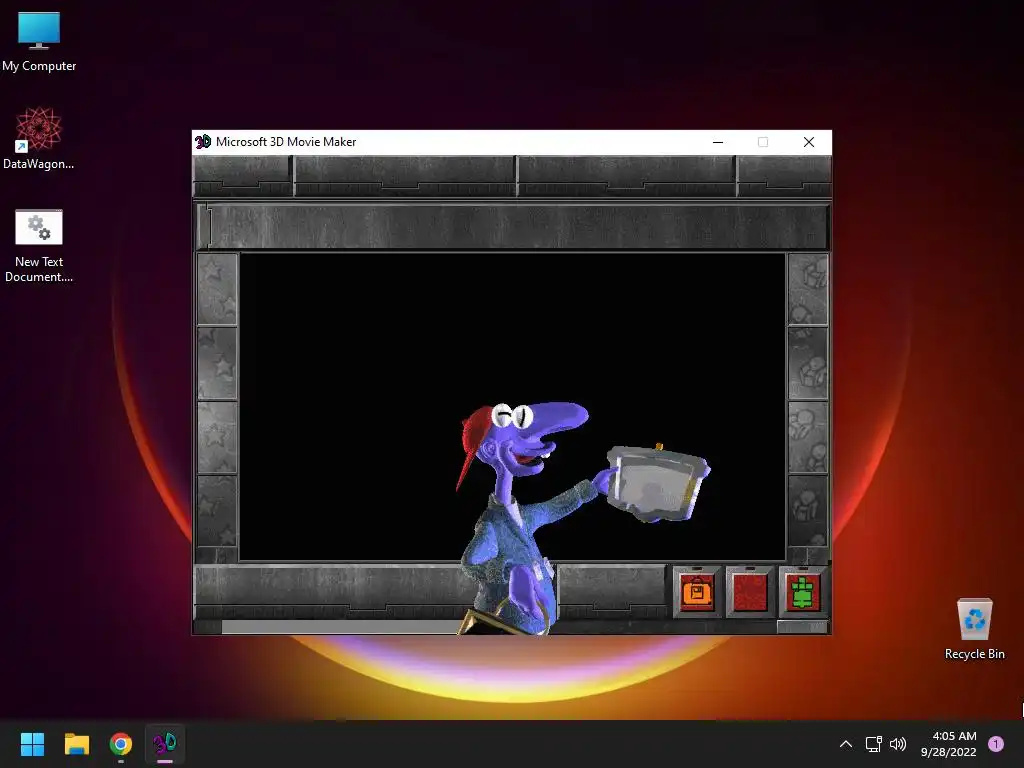Click the green icon button beside the blank red one

803,591
